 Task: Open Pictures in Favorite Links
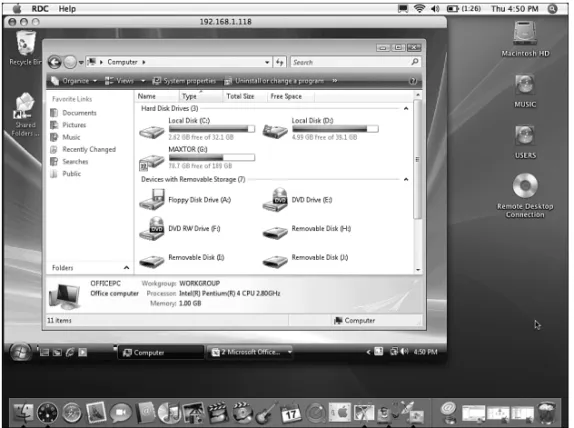(x=68, y=125)
